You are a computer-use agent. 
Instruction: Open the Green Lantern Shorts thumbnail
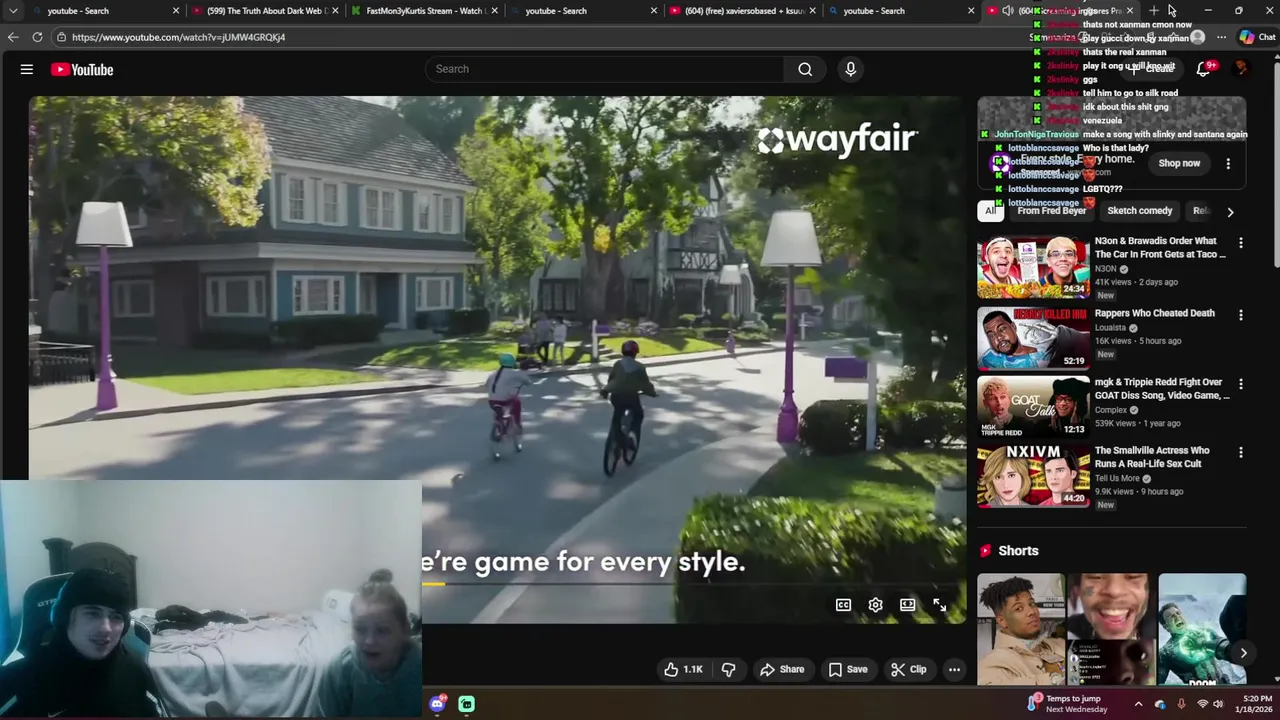coord(1202,629)
